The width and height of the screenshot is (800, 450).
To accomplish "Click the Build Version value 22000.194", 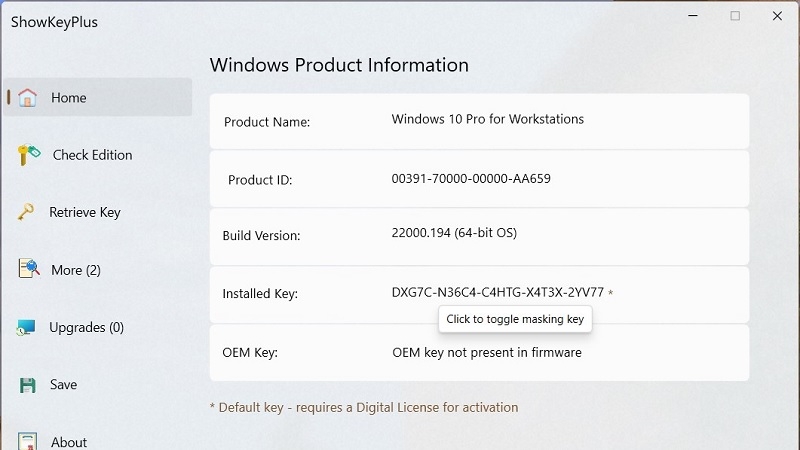I will click(x=453, y=233).
